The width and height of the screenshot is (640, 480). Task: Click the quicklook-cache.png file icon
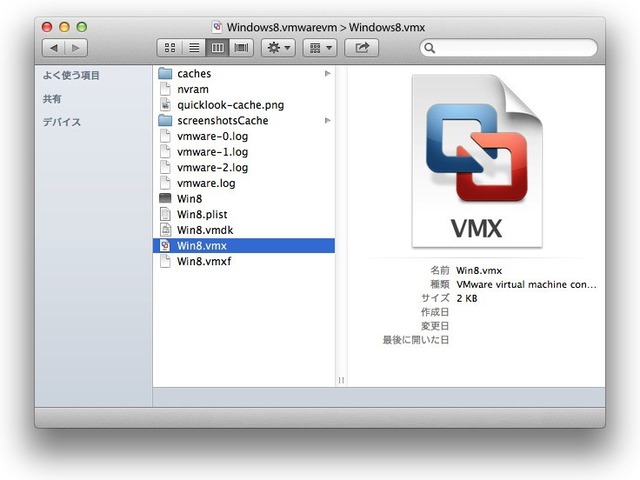click(165, 105)
